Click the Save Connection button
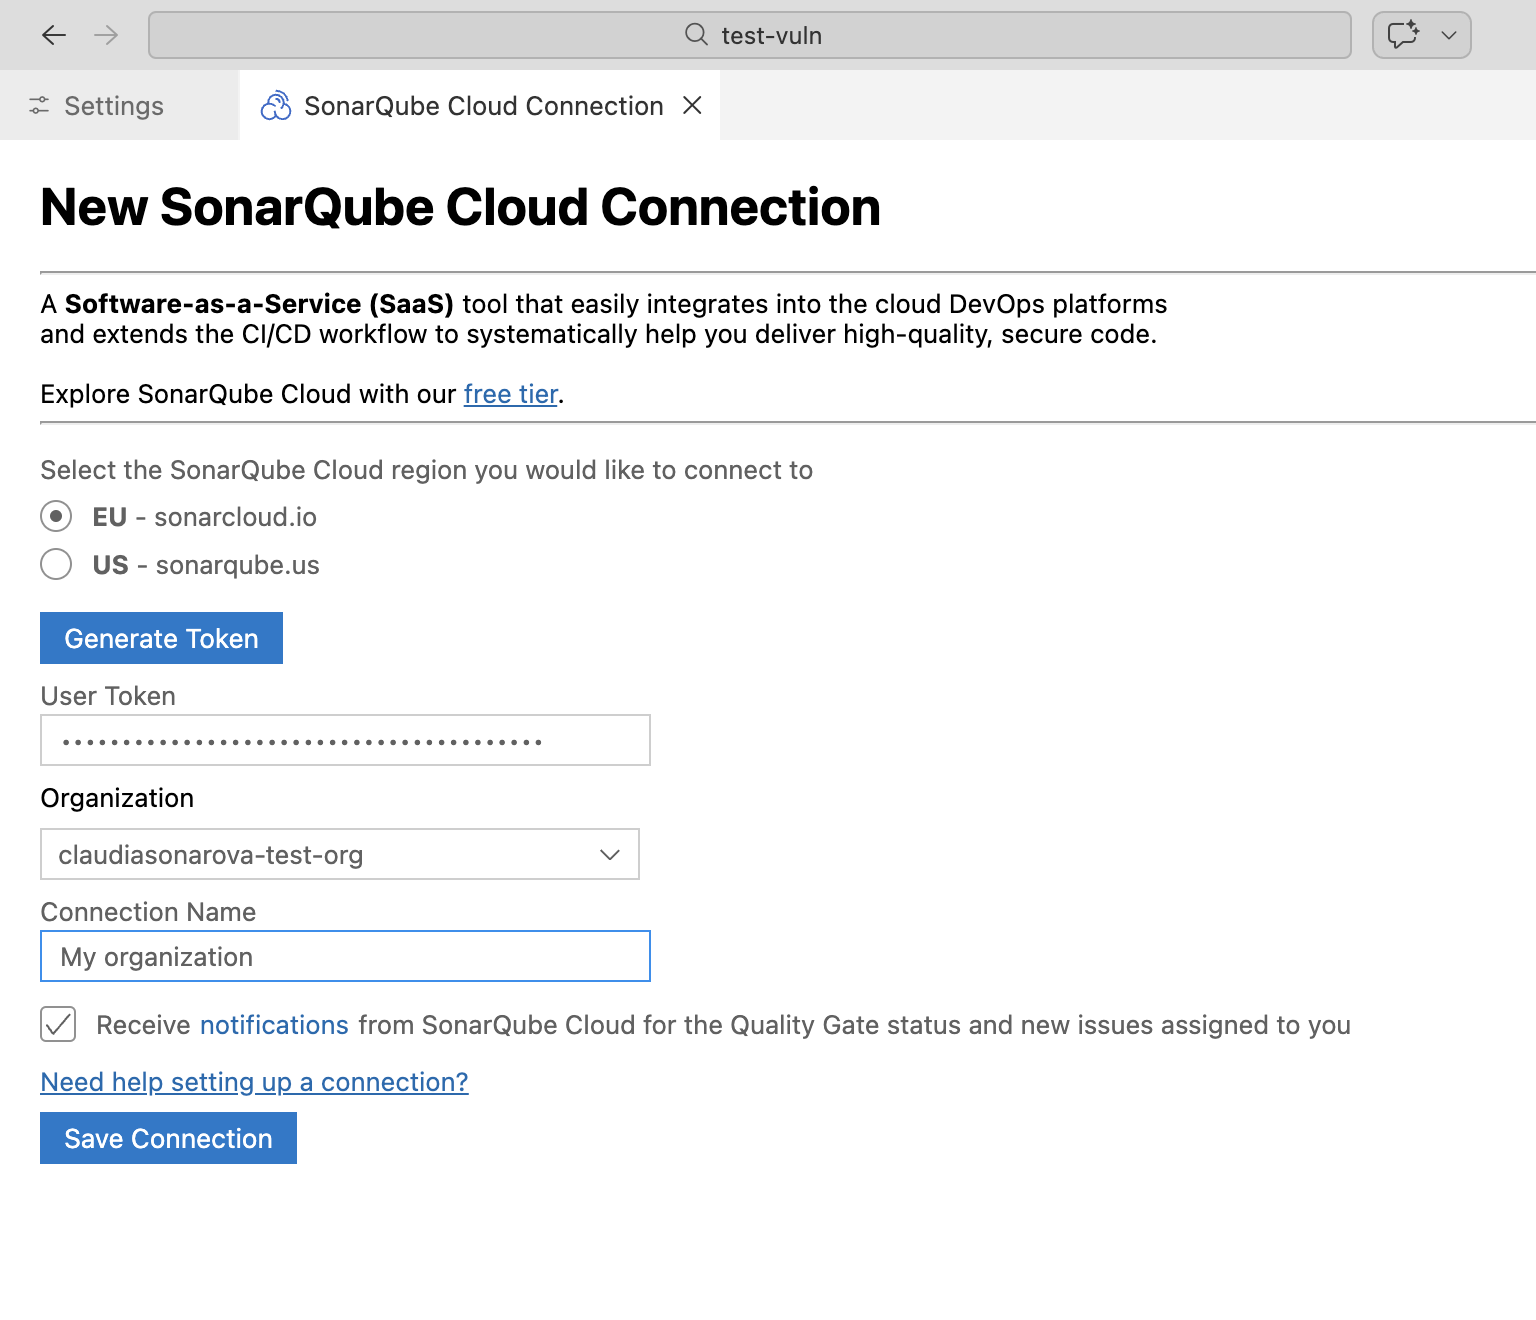Viewport: 1536px width, 1320px height. click(x=168, y=1138)
